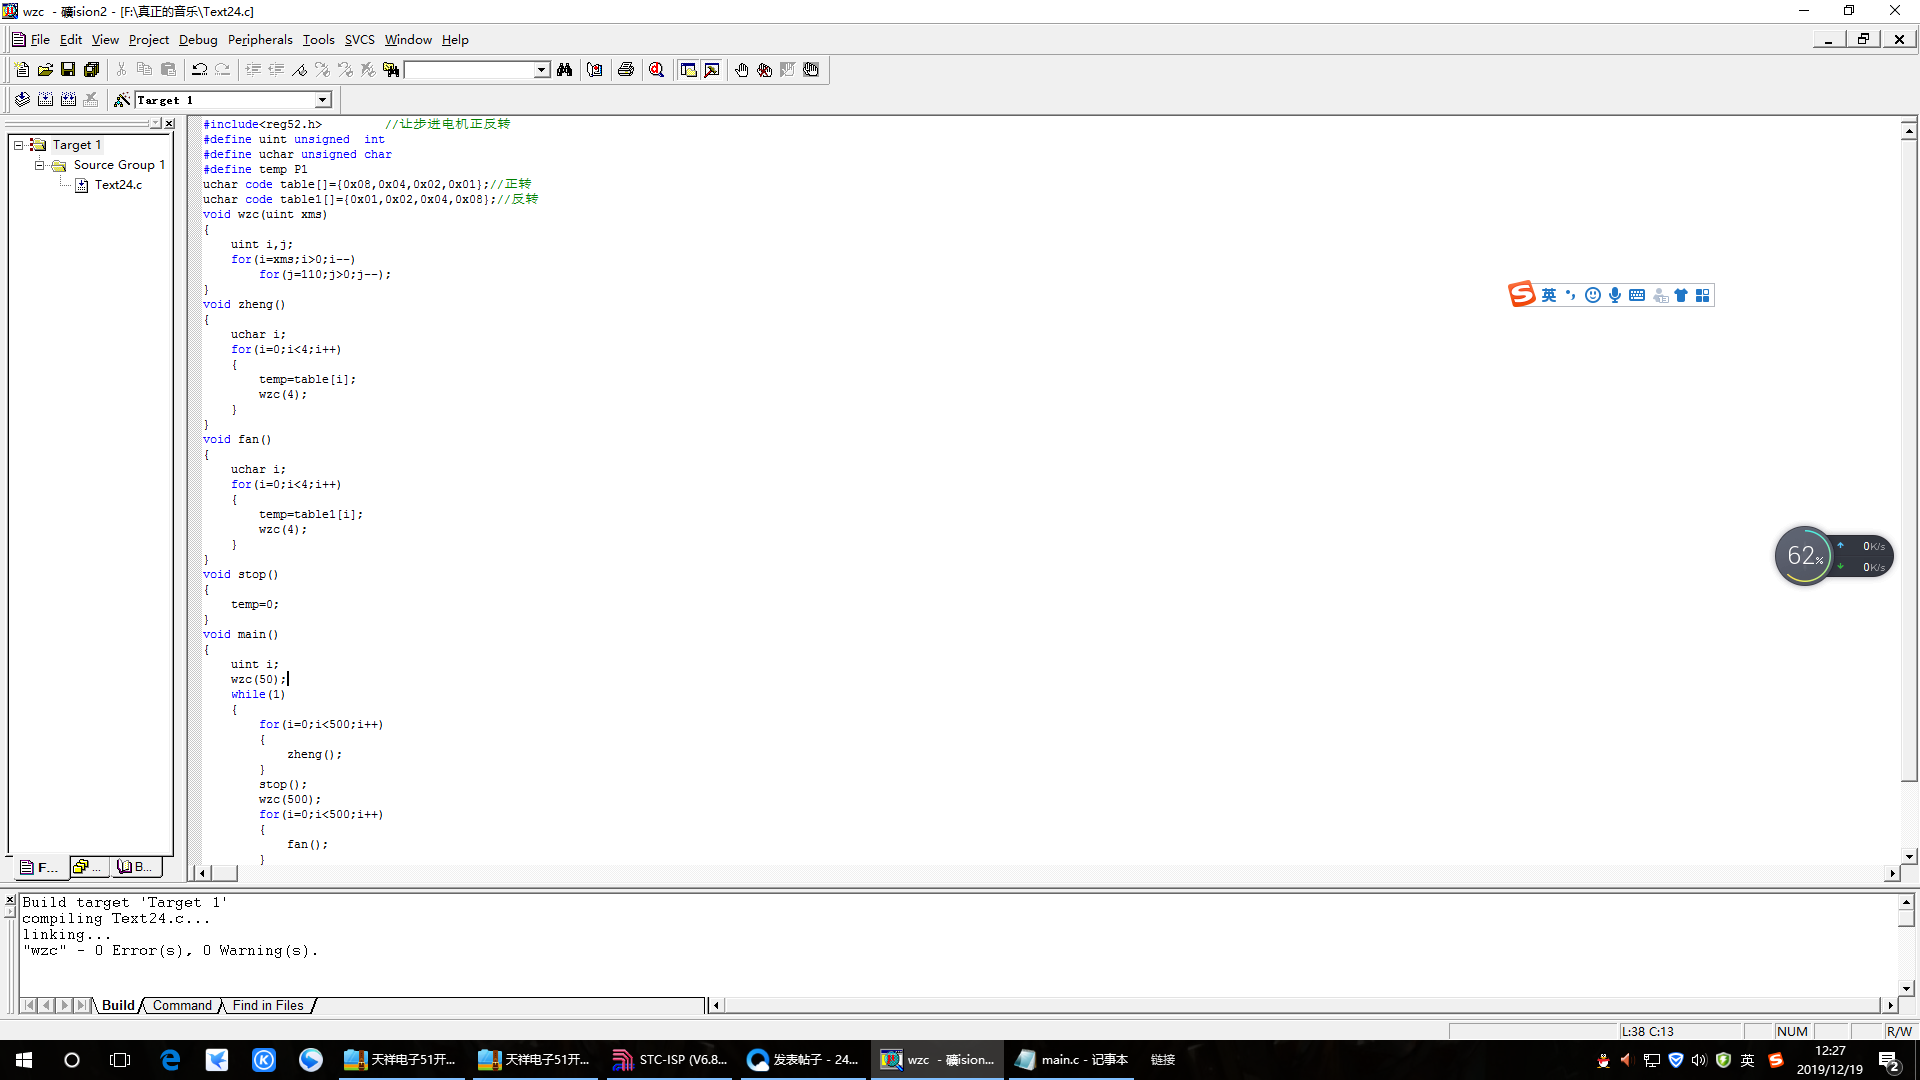Viewport: 1920px width, 1080px height.
Task: Open the Sogou toolbox grid icon
Action: (x=1702, y=295)
